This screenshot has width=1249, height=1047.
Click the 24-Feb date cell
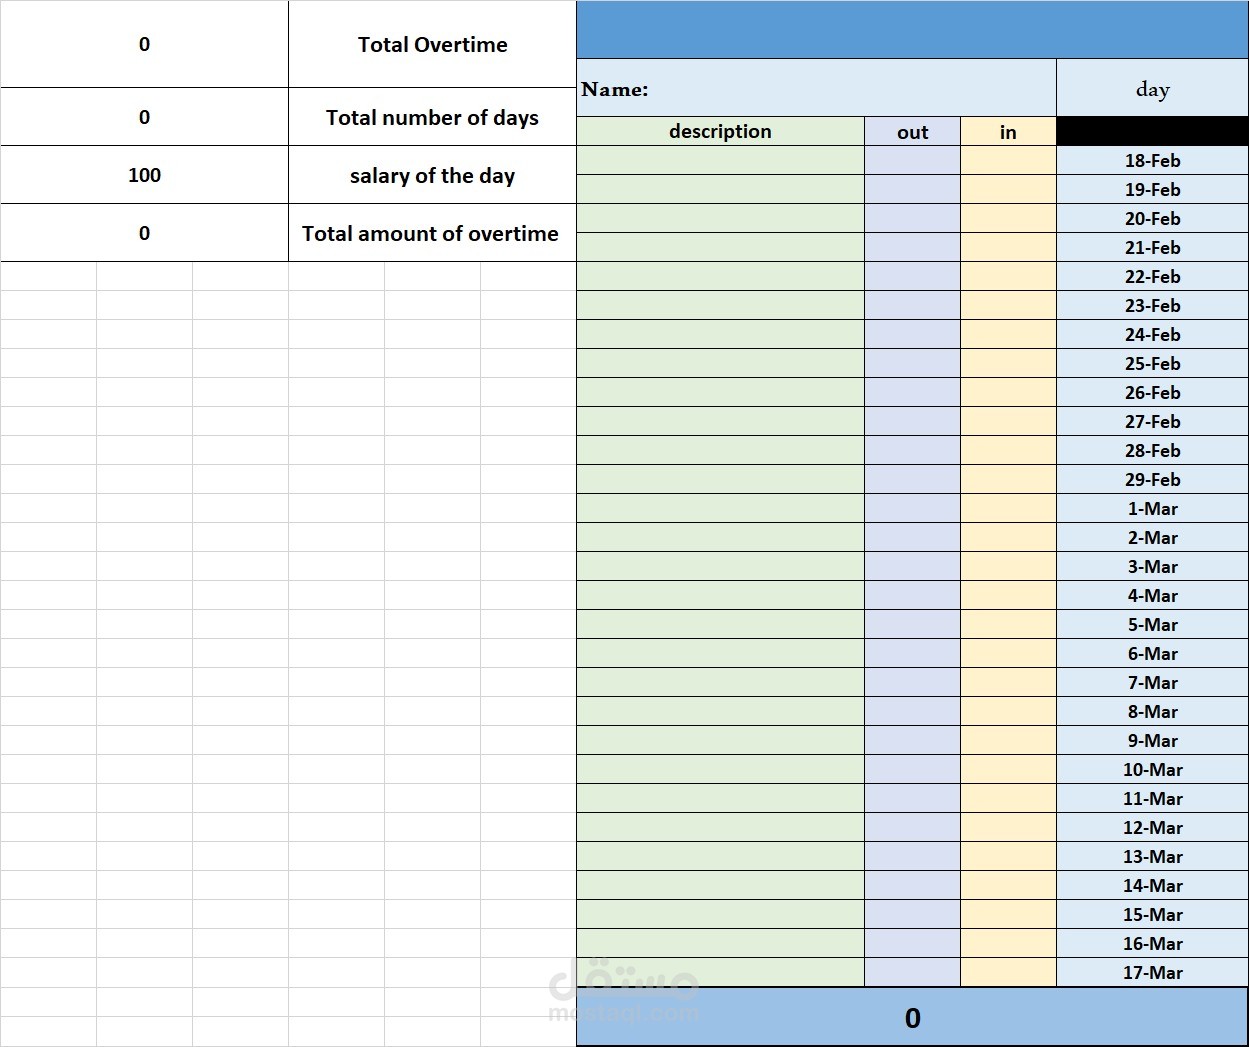click(1152, 334)
